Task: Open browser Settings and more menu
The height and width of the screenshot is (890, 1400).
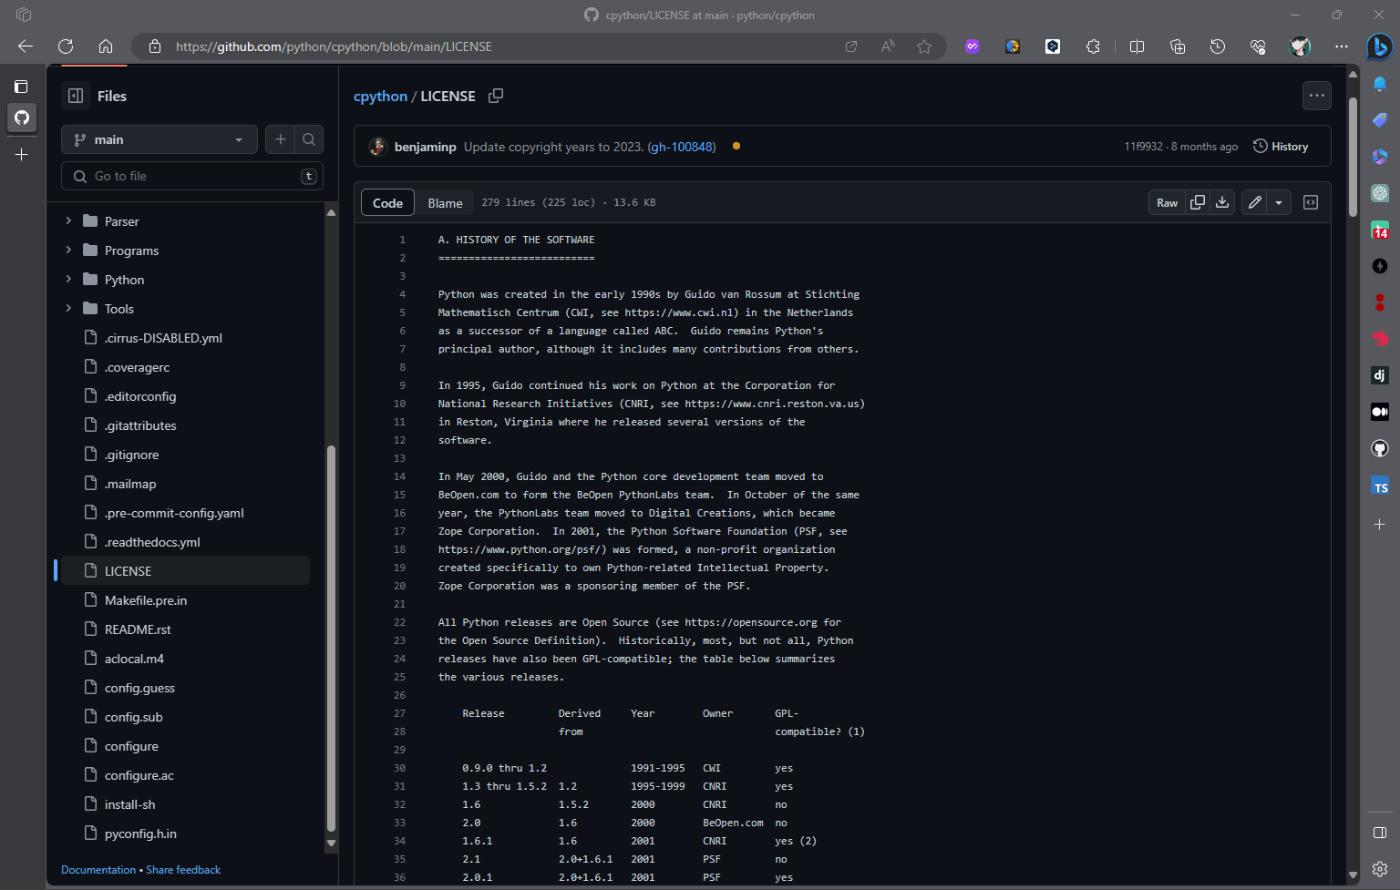Action: [x=1341, y=46]
